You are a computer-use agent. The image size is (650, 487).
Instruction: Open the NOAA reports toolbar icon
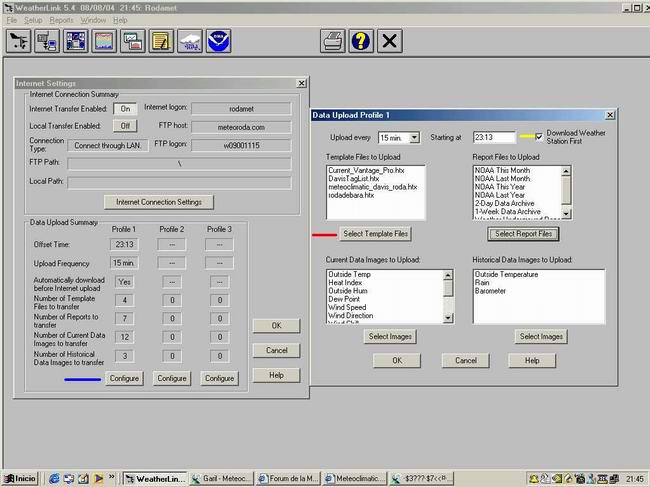(x=218, y=41)
